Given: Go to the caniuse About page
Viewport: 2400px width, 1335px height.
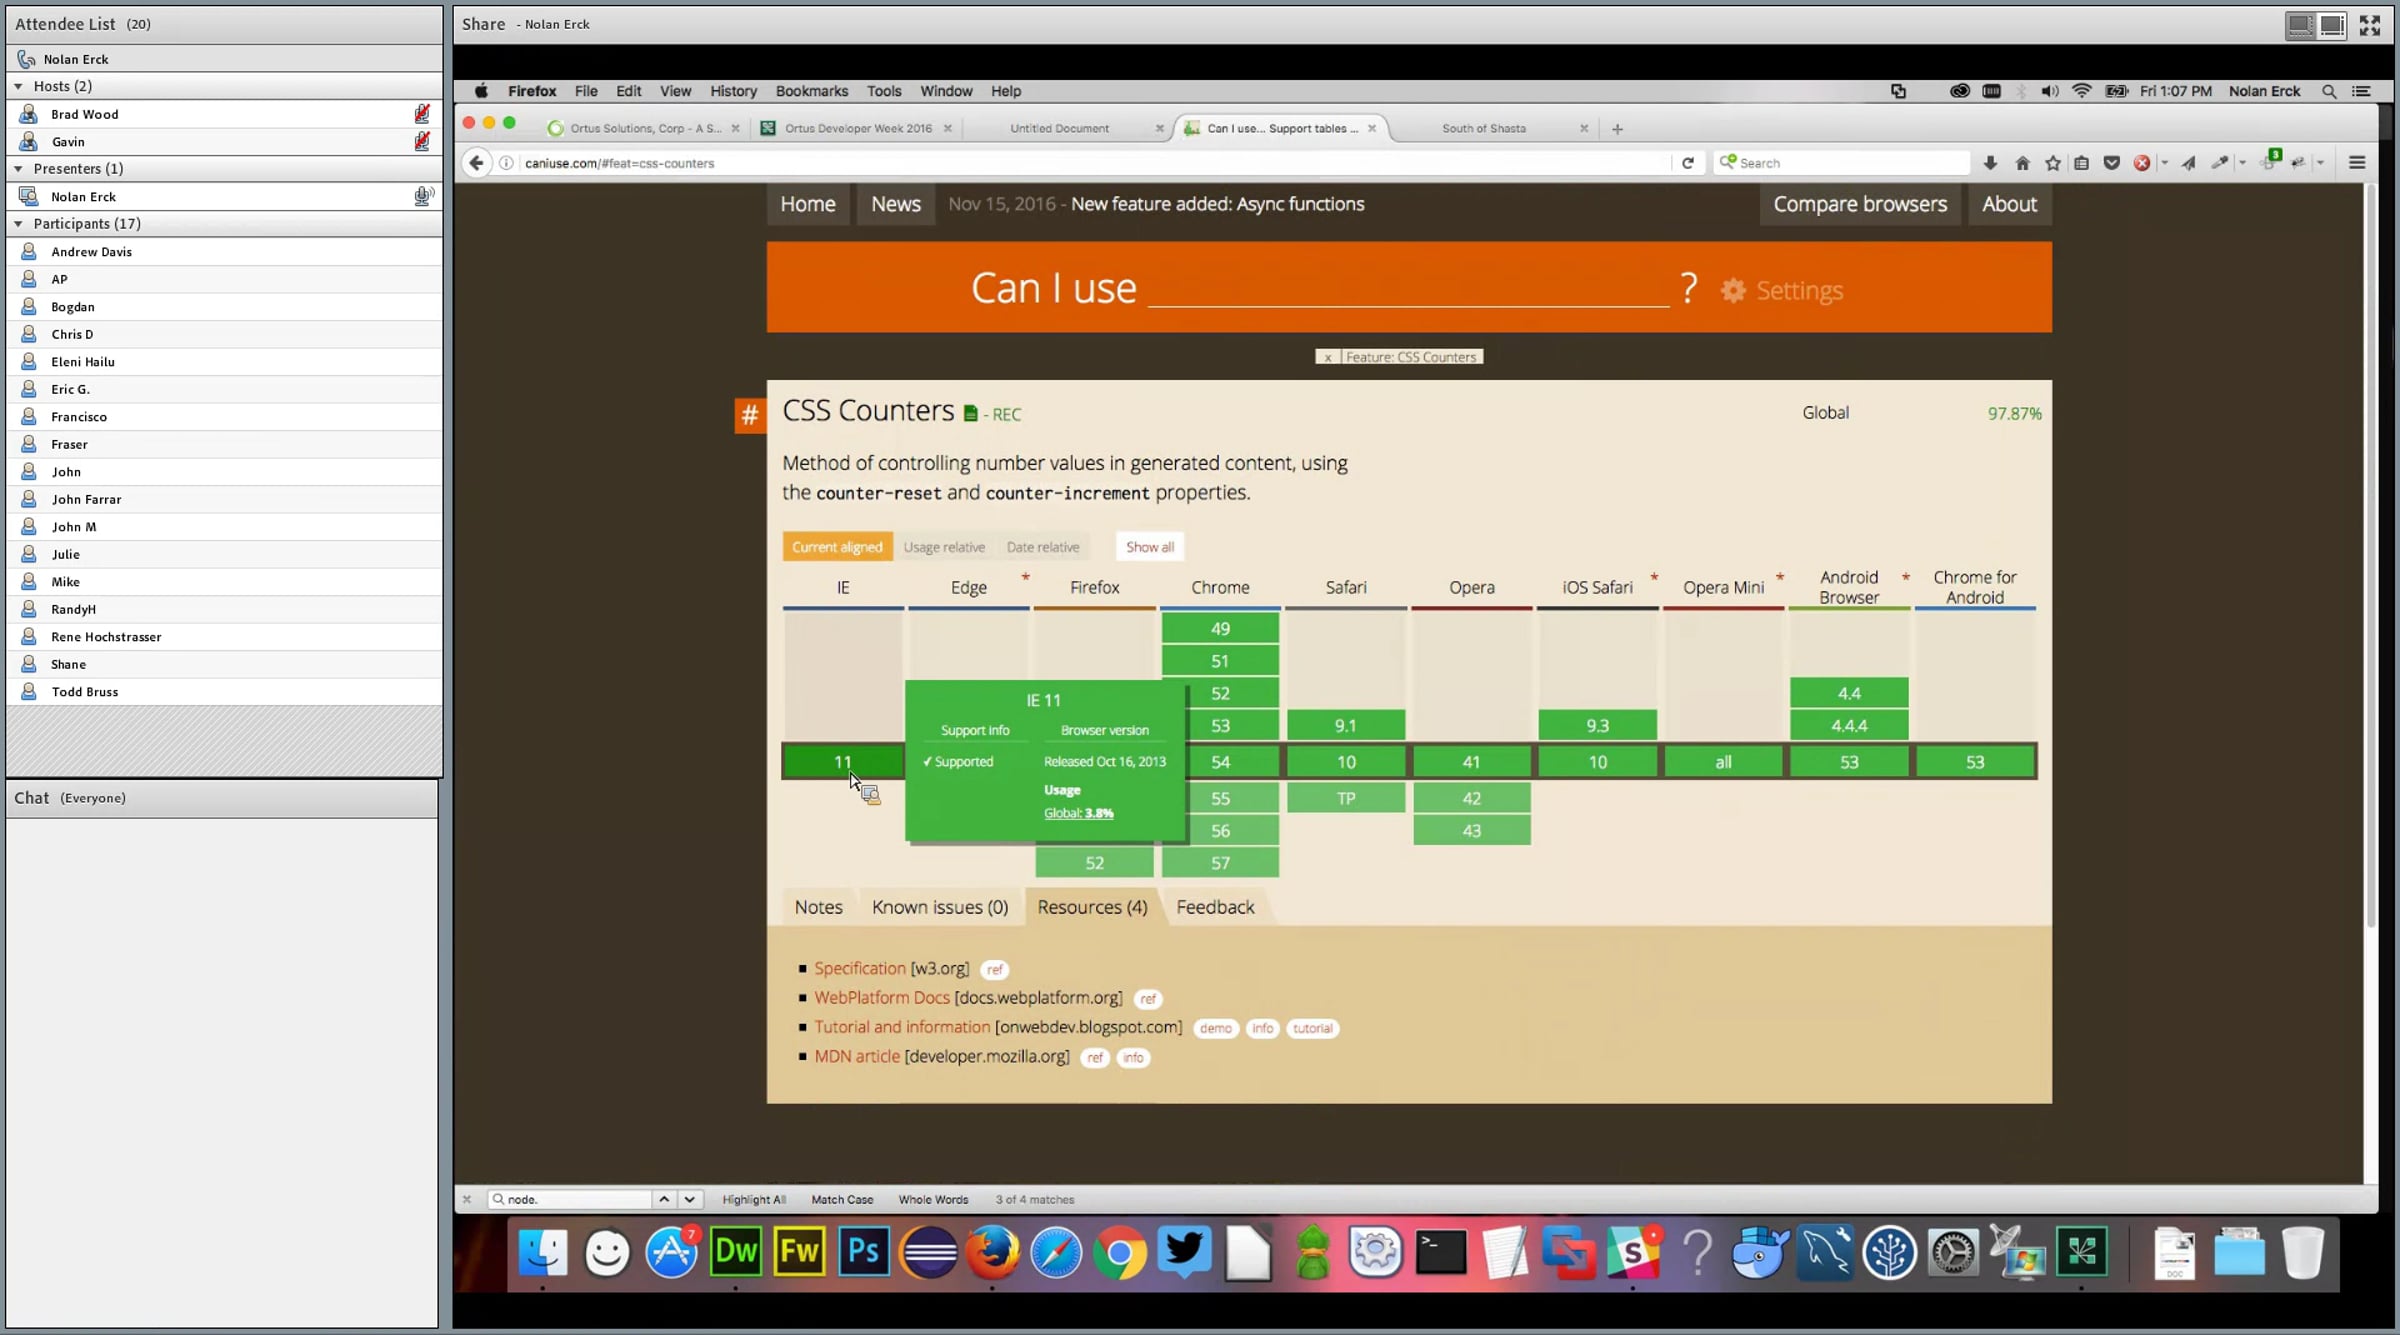Looking at the screenshot, I should (2009, 204).
